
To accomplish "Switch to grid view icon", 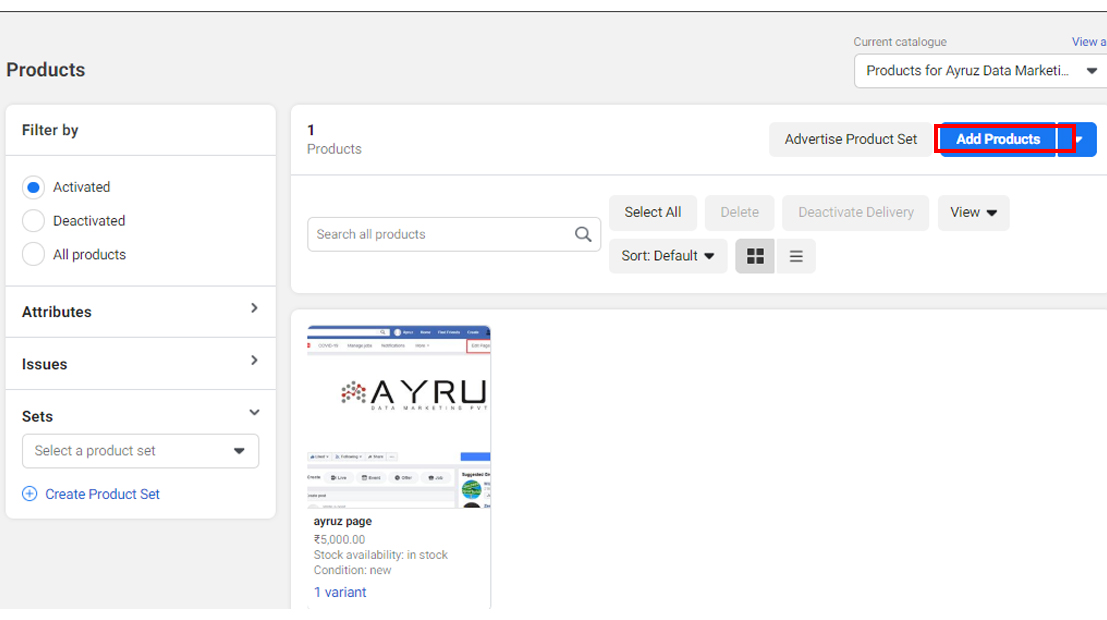I will coord(755,256).
